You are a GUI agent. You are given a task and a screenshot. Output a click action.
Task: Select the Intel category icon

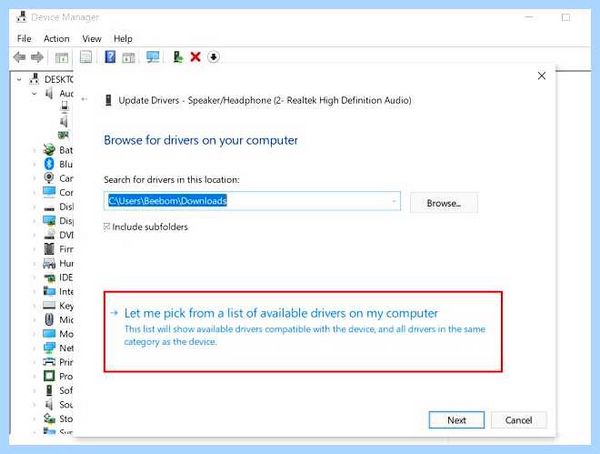click(x=49, y=291)
